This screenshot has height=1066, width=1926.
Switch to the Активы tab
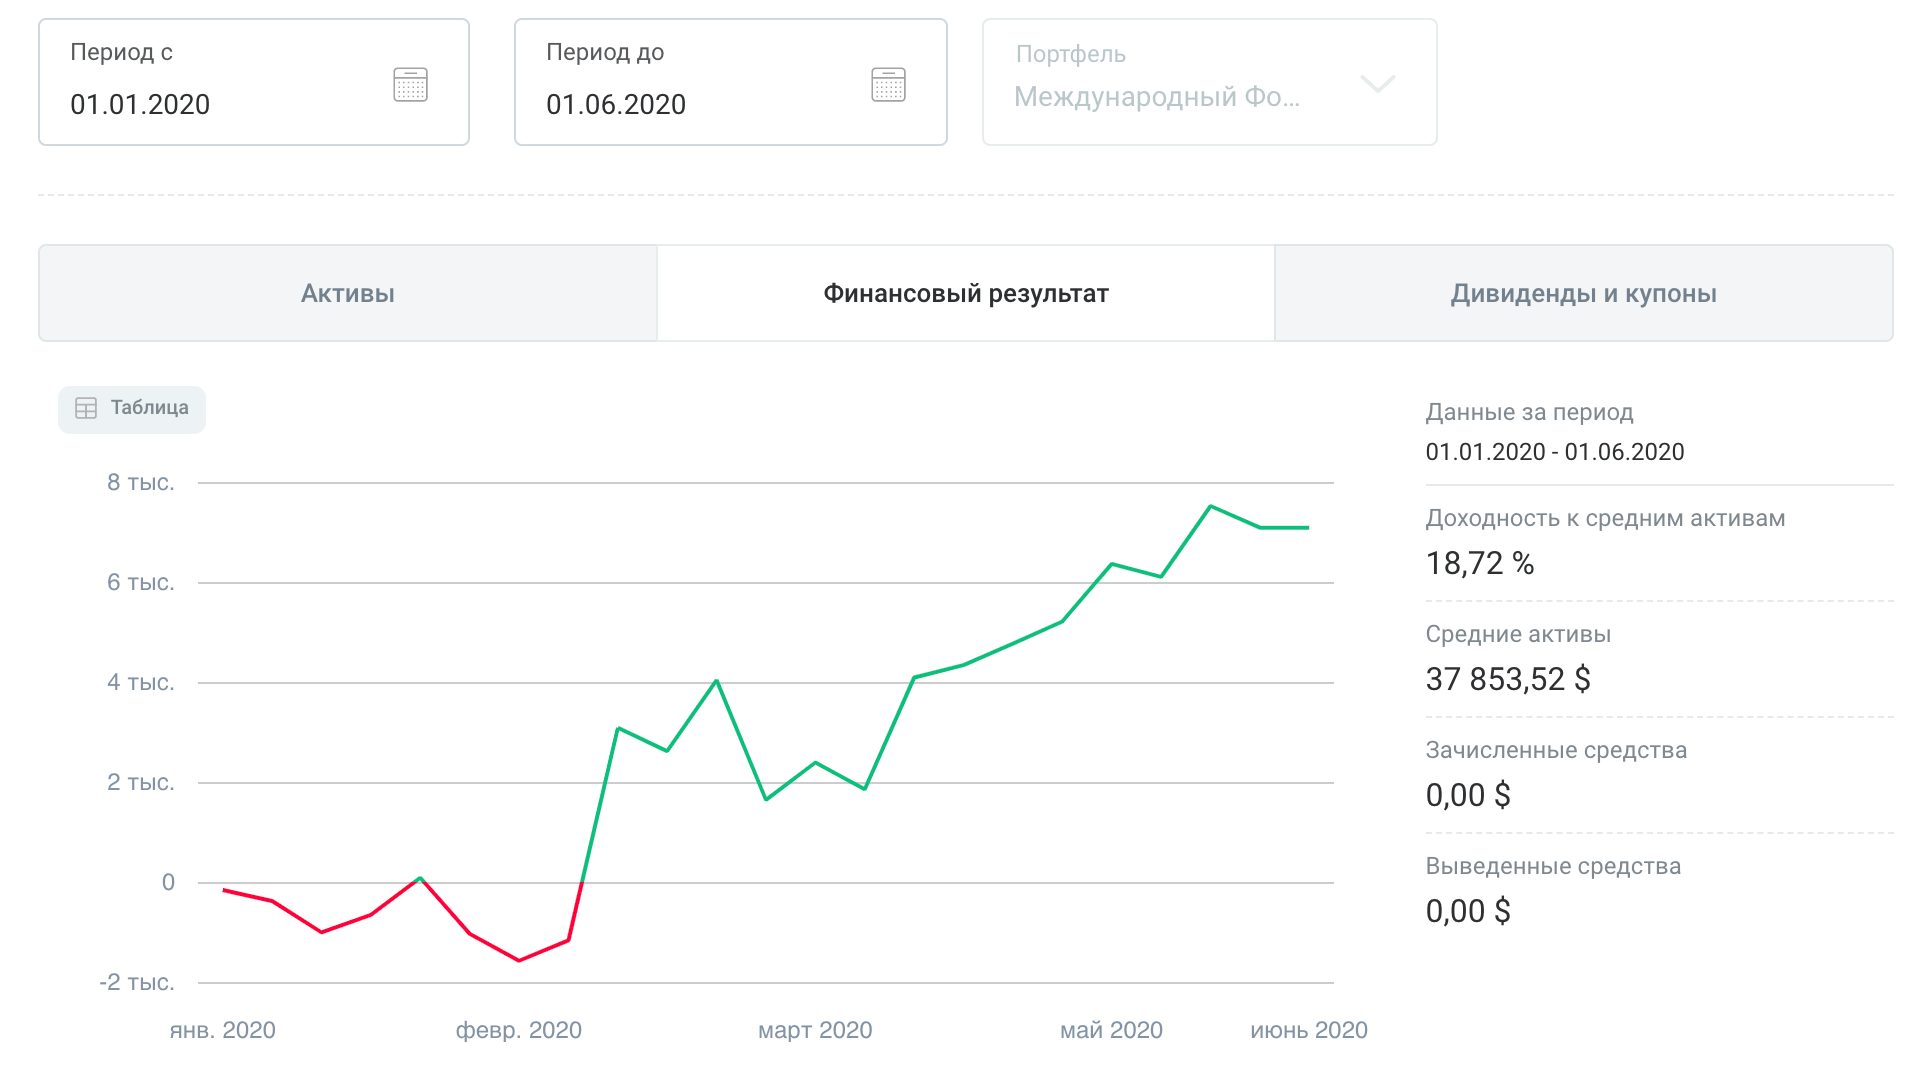point(348,294)
